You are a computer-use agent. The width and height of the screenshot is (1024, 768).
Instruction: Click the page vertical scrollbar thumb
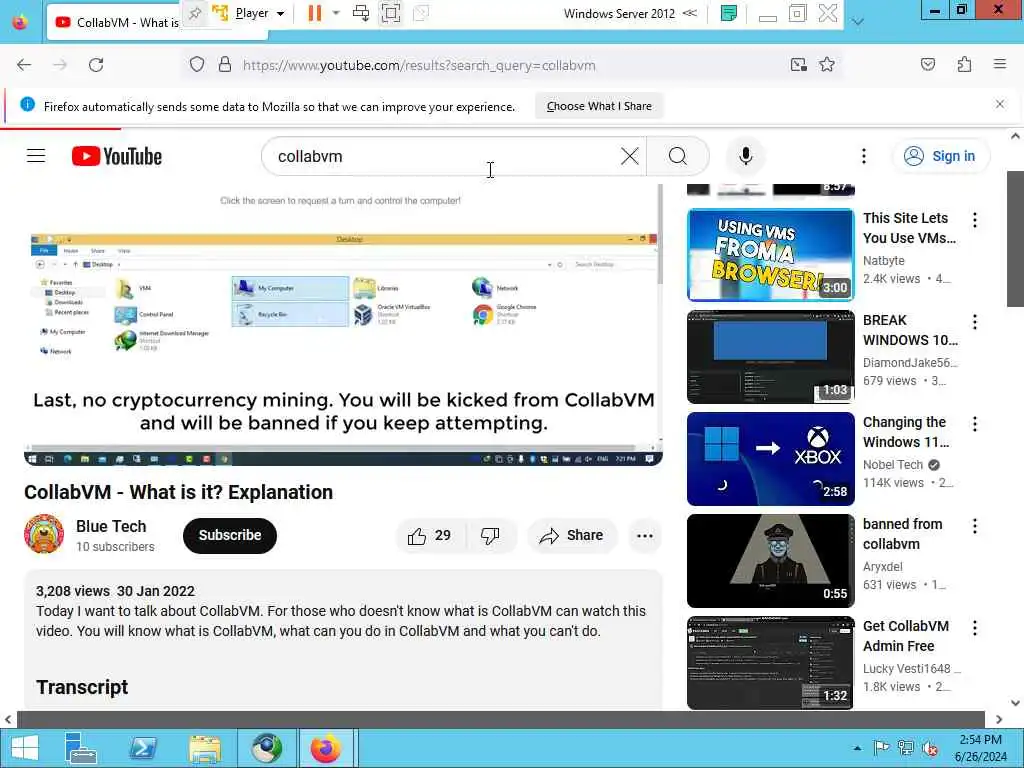pyautogui.click(x=1015, y=238)
